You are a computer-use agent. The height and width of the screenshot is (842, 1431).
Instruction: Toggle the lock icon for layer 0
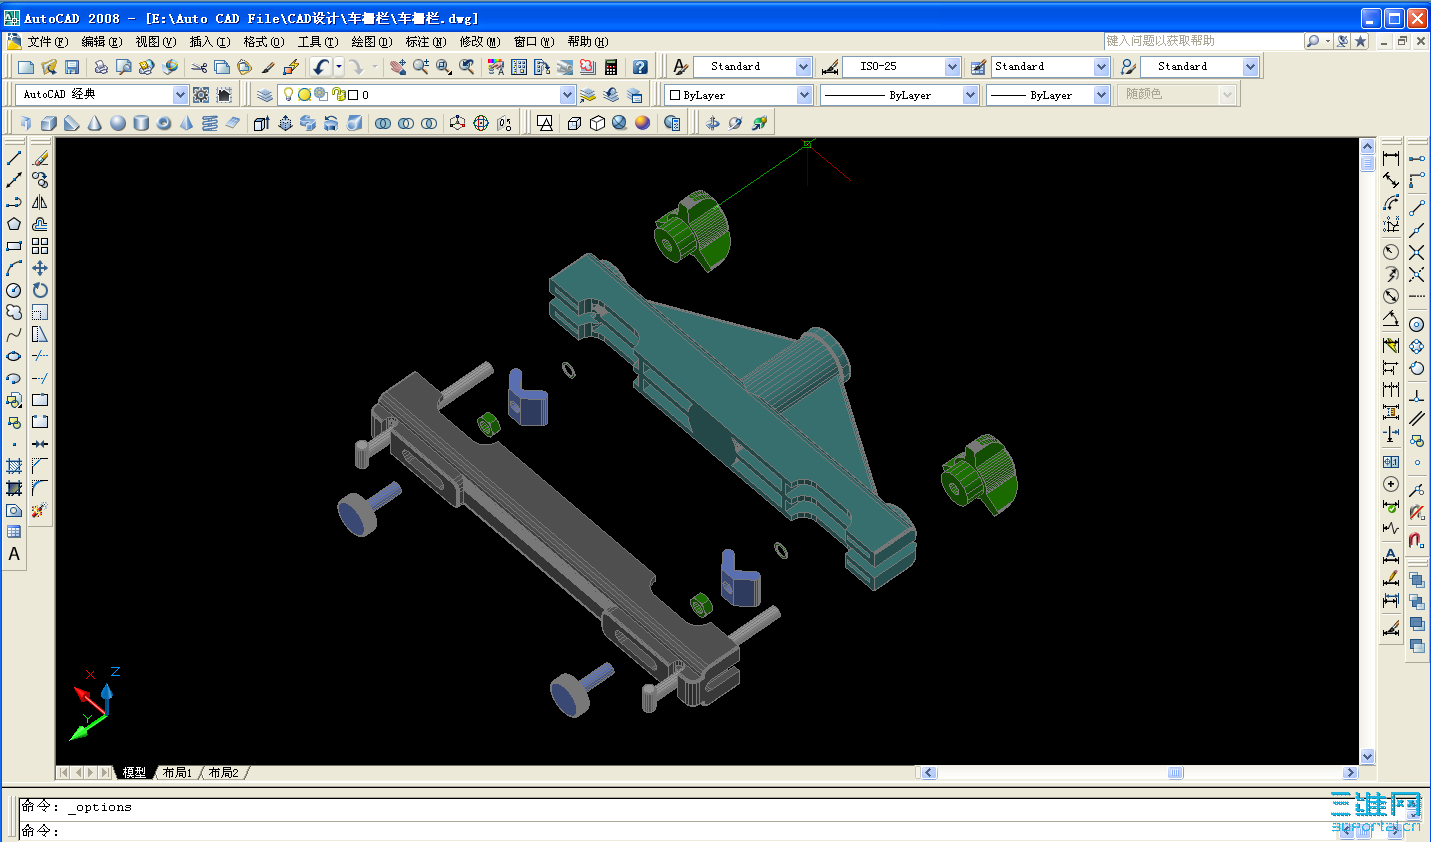(338, 95)
